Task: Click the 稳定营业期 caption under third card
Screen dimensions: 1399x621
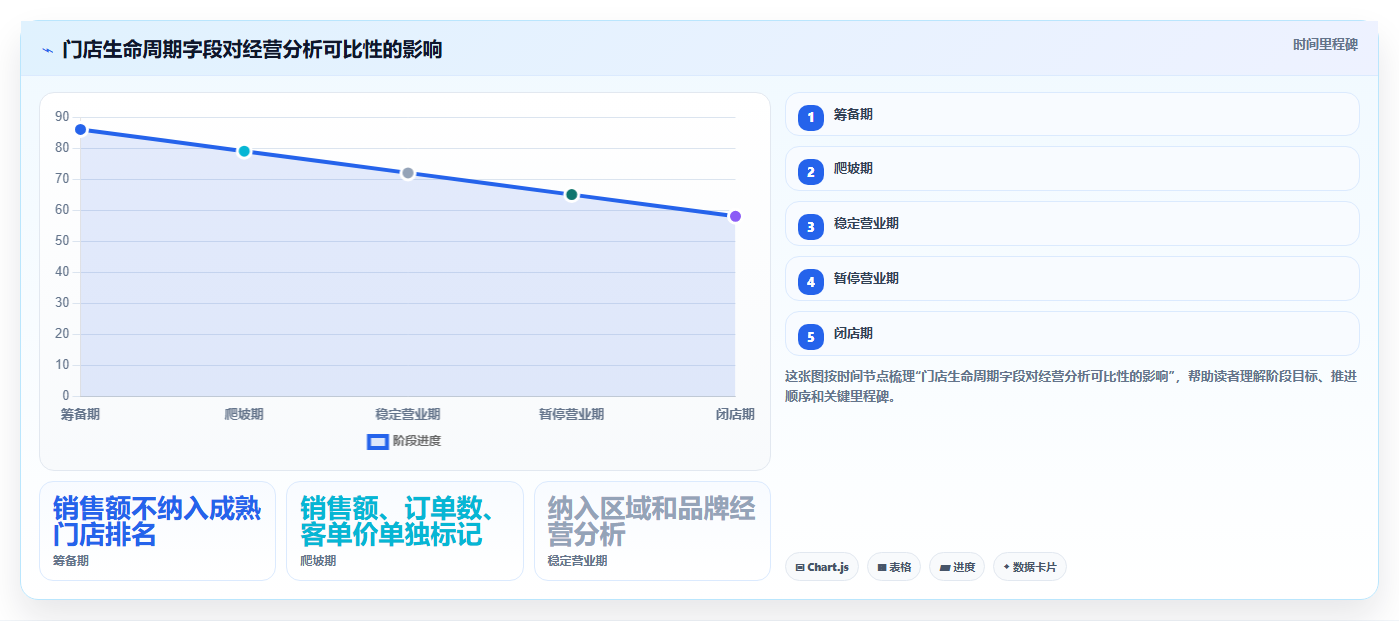Action: [577, 561]
